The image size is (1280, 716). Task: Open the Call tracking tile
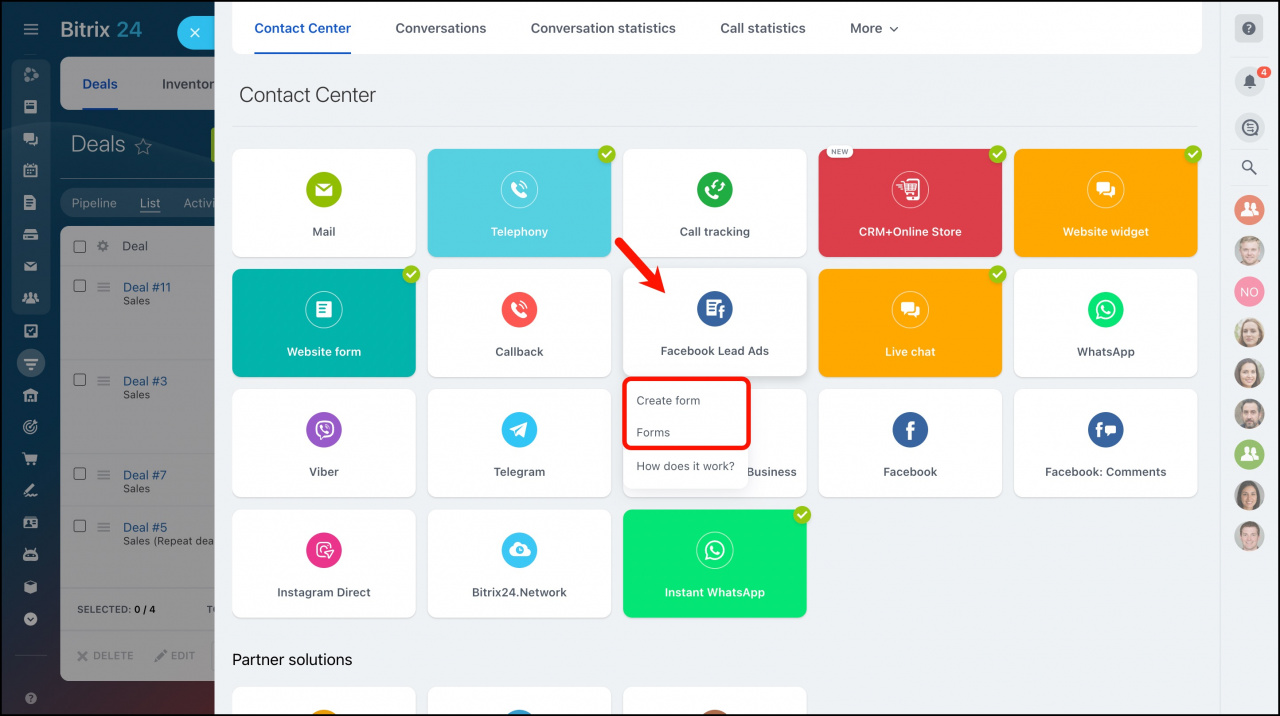point(715,203)
